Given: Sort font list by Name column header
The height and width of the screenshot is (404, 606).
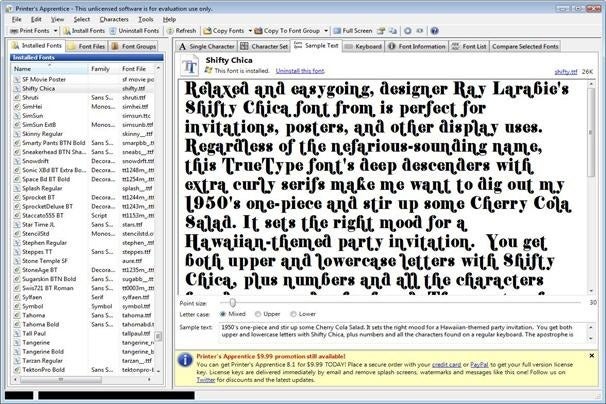Looking at the screenshot, I should coord(49,69).
